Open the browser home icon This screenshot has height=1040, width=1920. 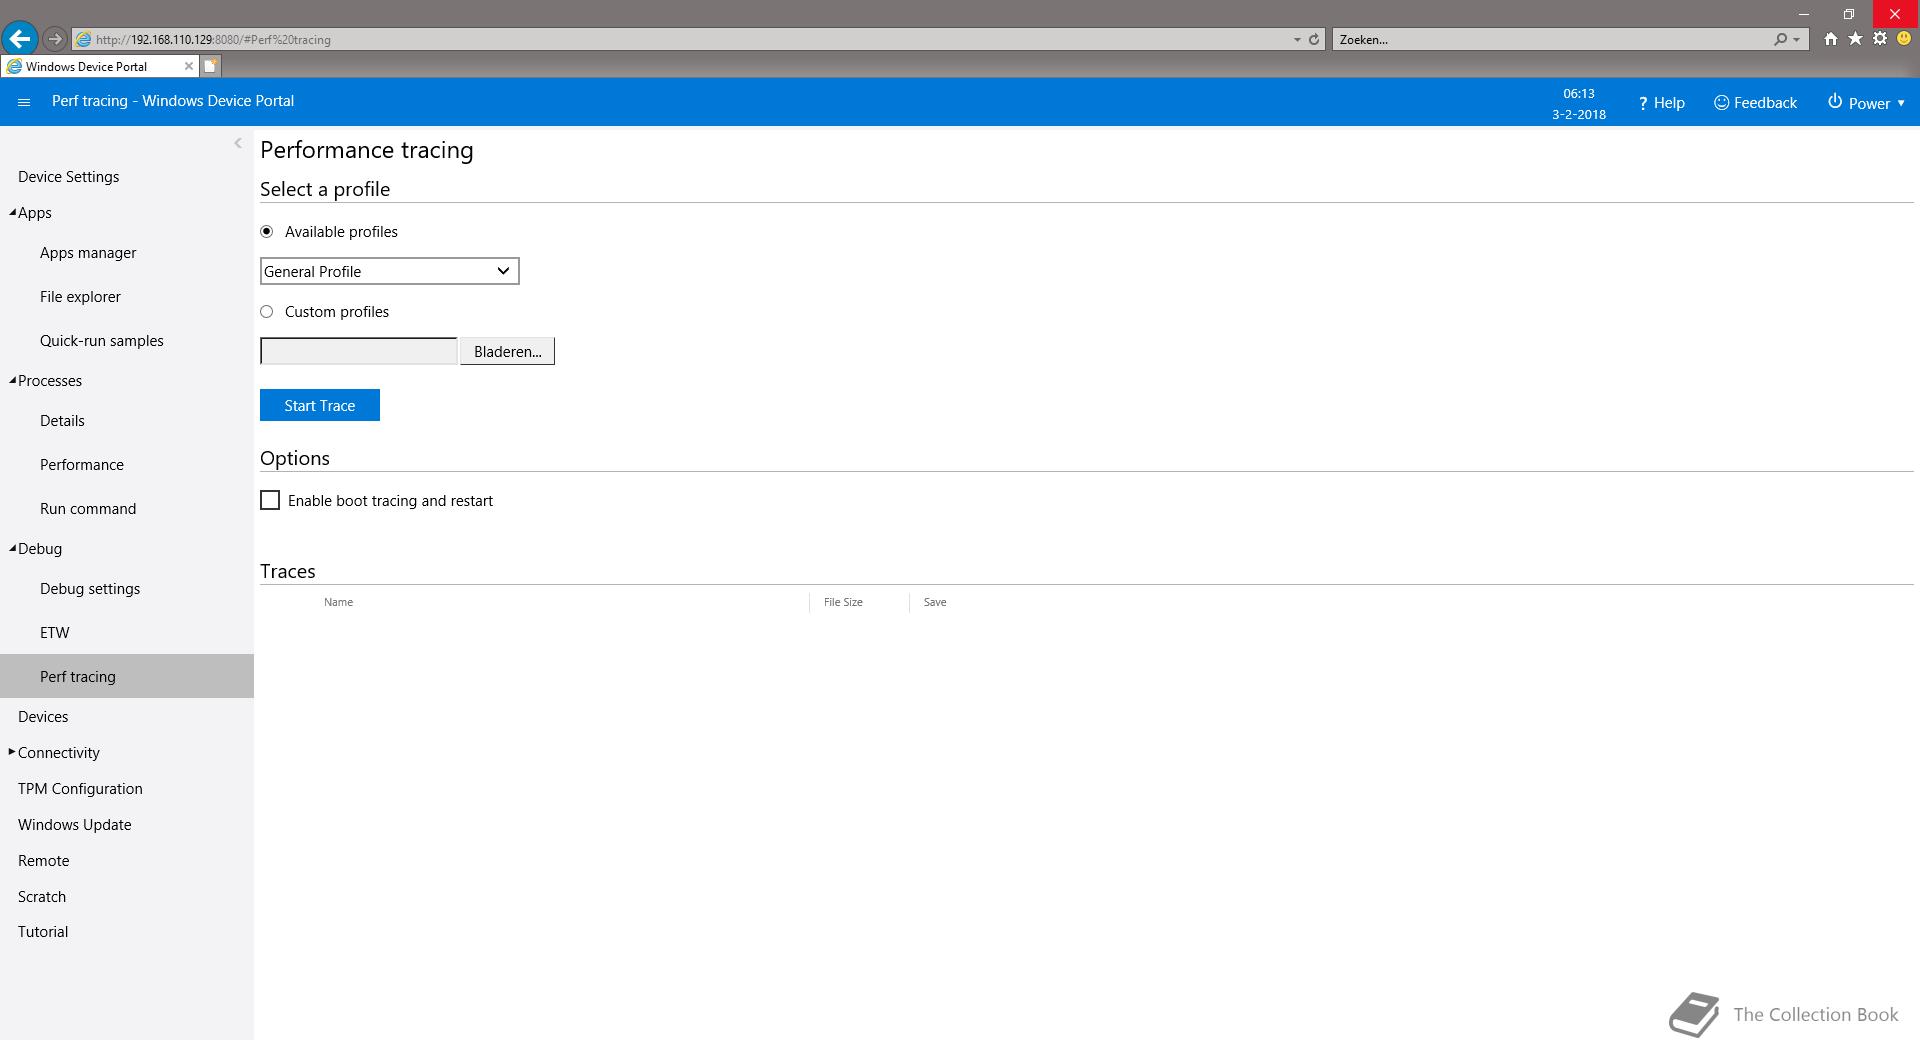coord(1830,39)
